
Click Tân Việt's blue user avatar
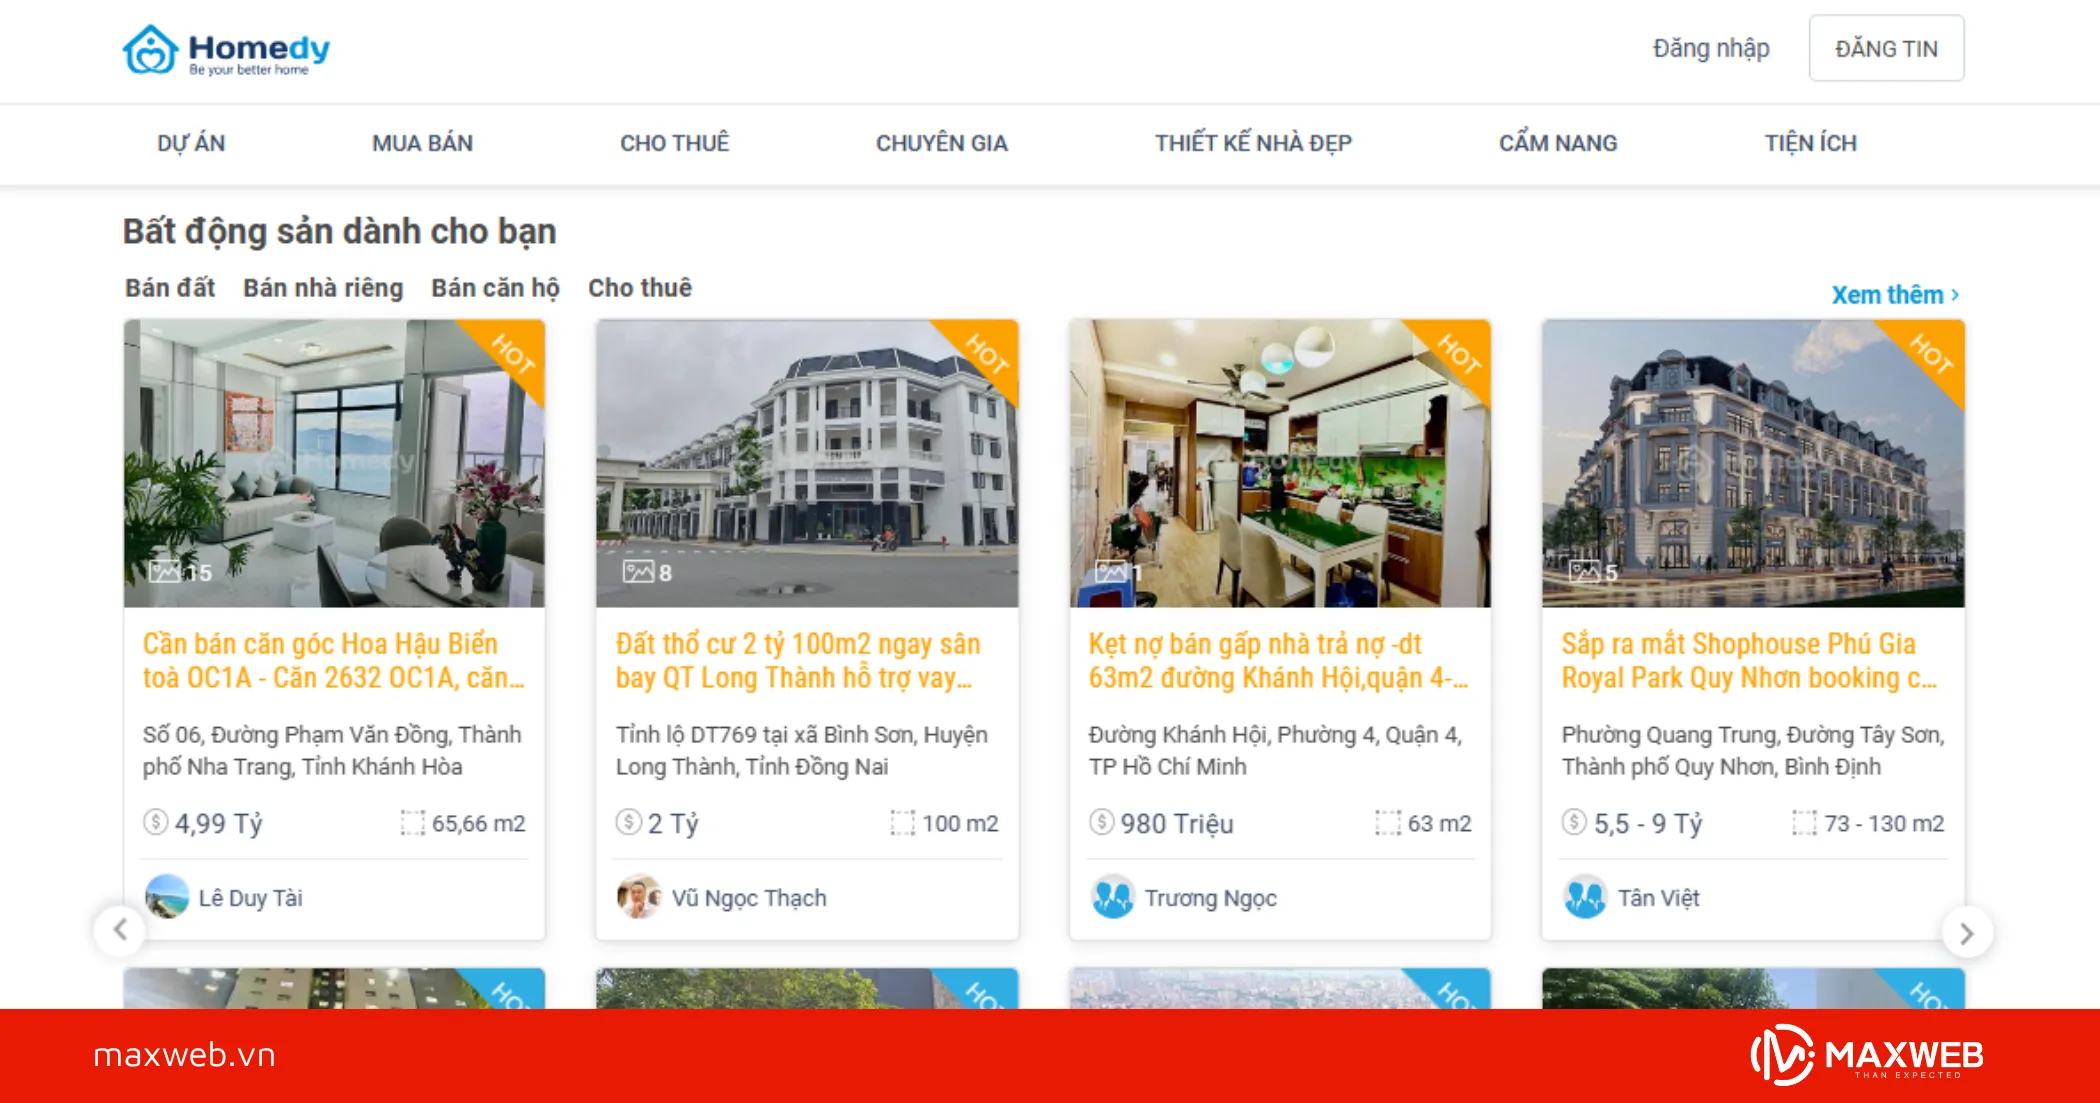[x=1585, y=897]
